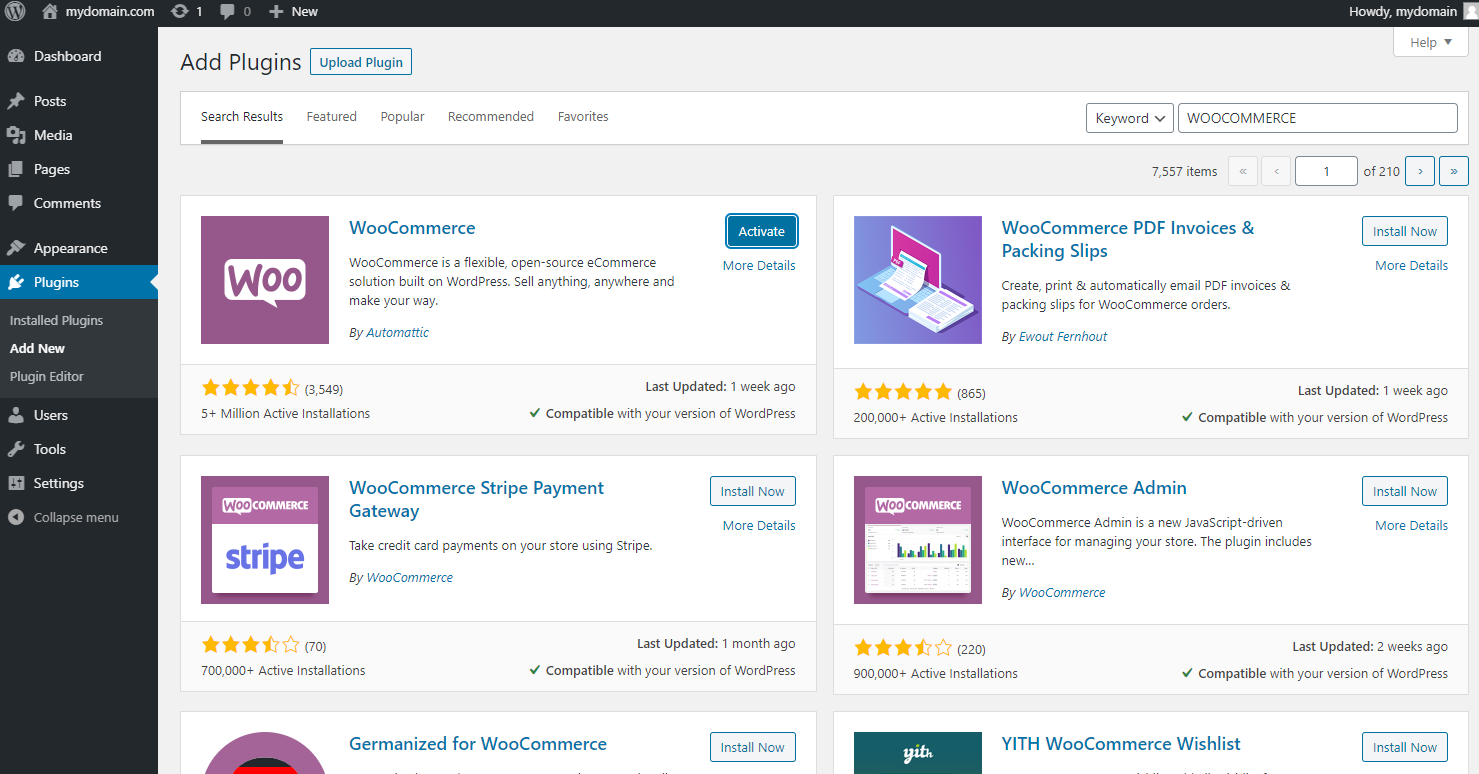The image size is (1479, 774).
Task: Click the 7,557 items count
Action: (x=1184, y=171)
